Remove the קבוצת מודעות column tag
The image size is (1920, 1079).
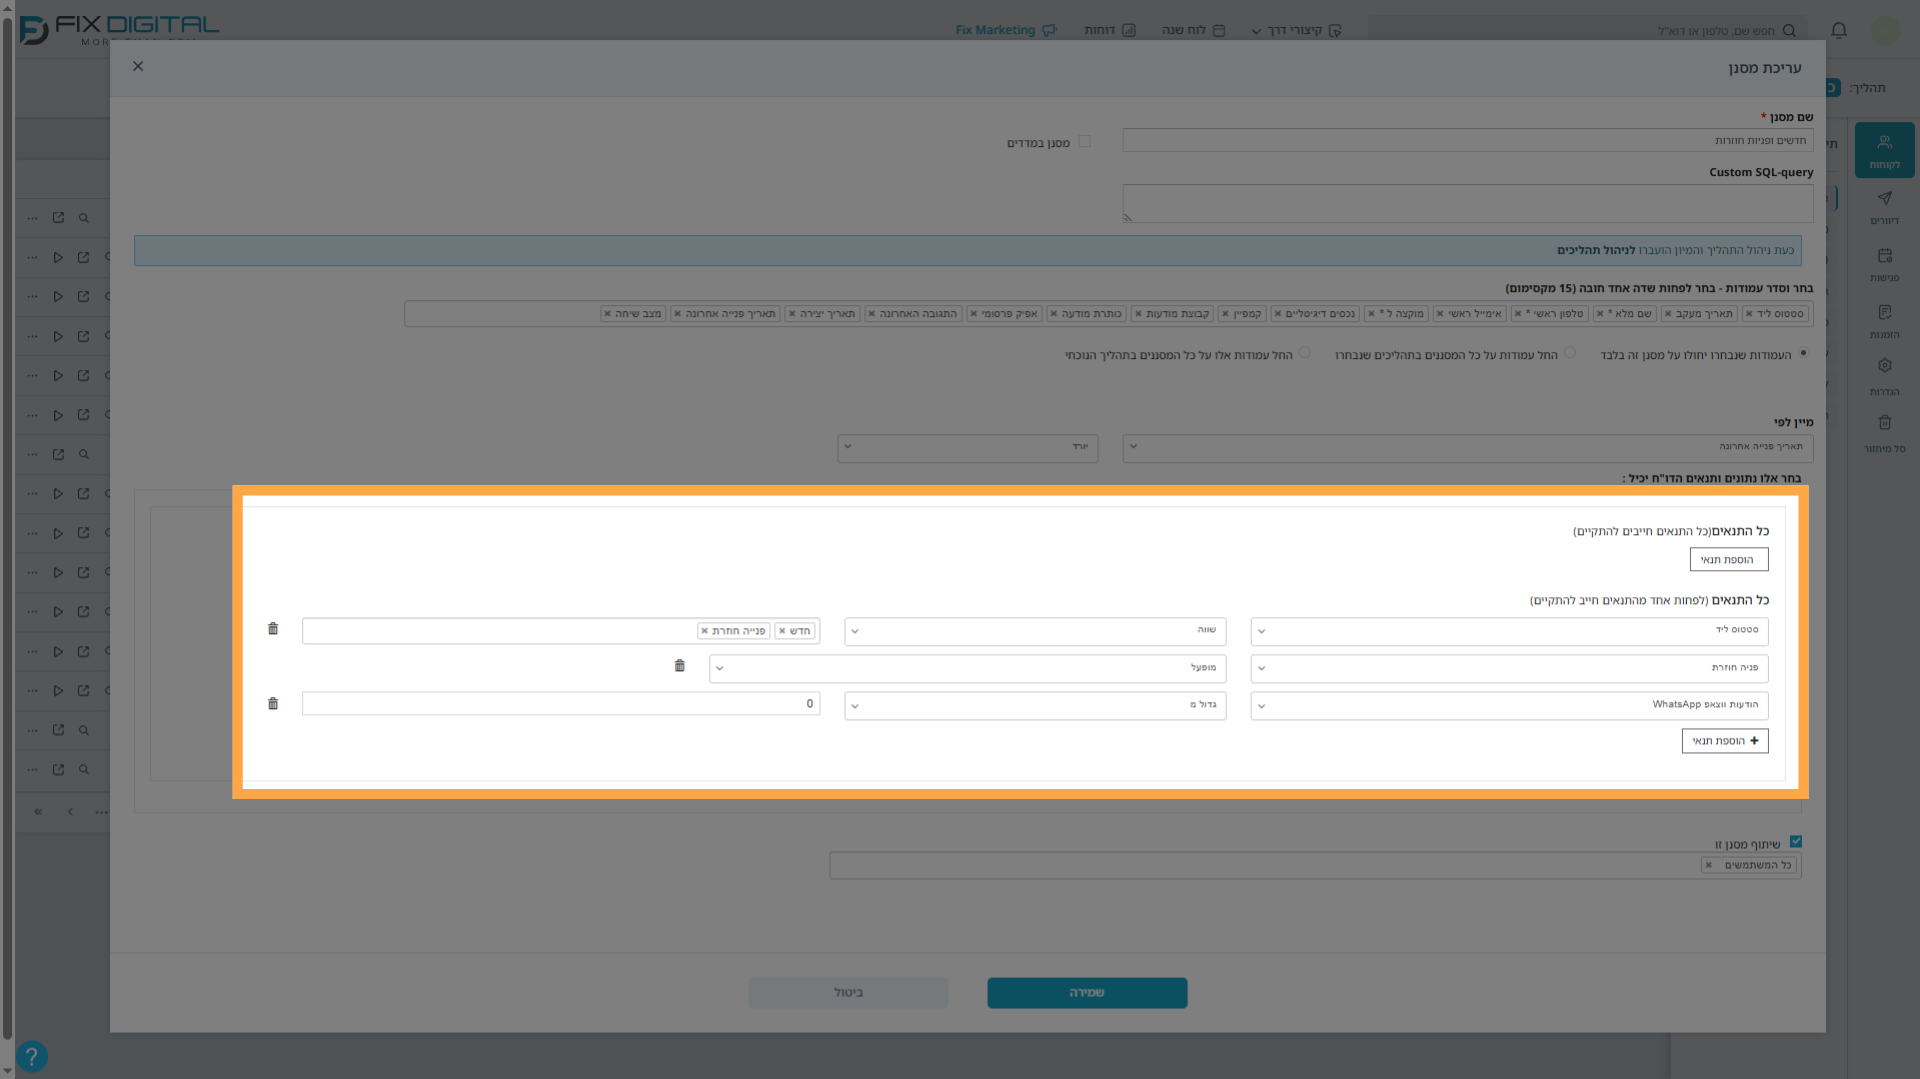coord(1138,314)
